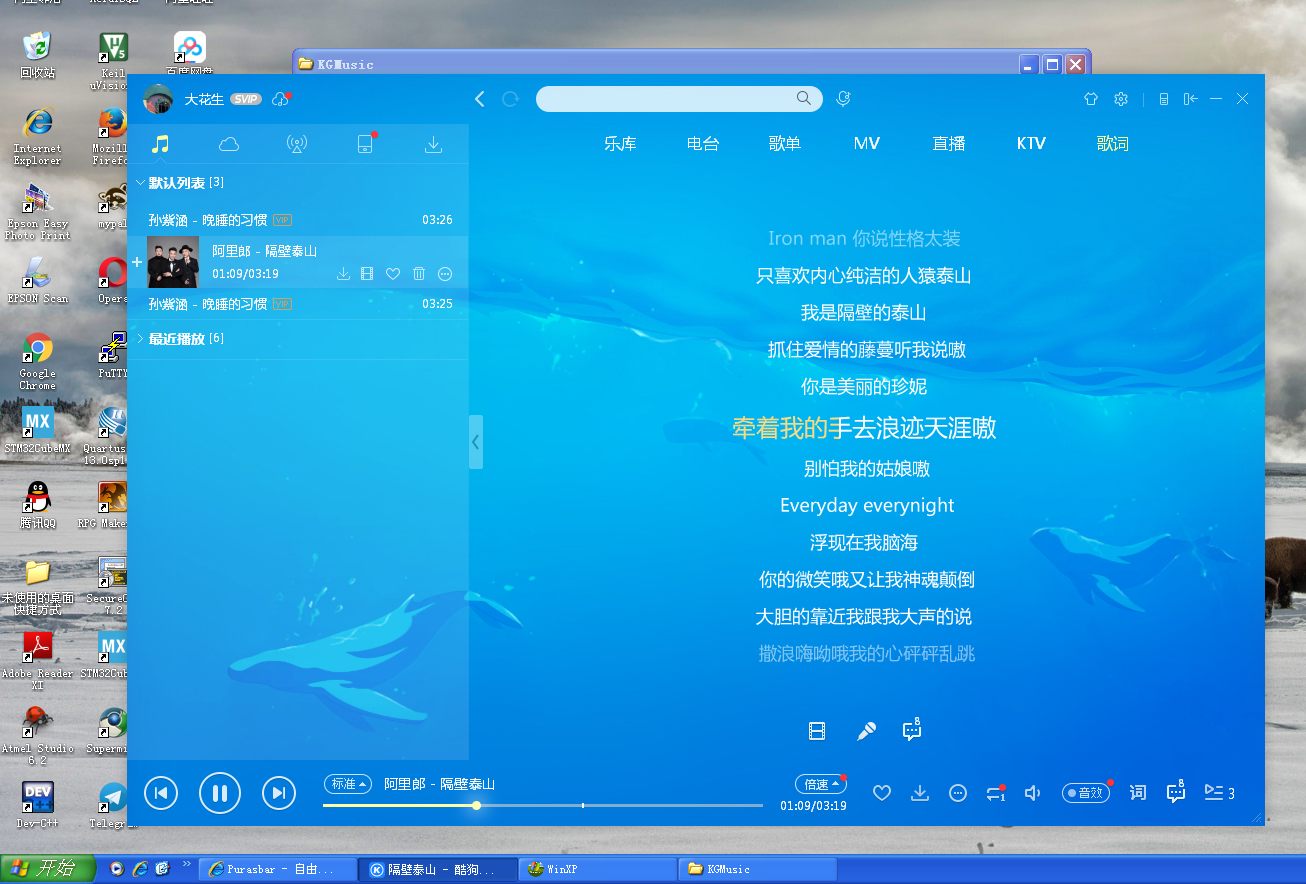Toggle the bullet comment icon below lyrics

pyautogui.click(x=912, y=730)
